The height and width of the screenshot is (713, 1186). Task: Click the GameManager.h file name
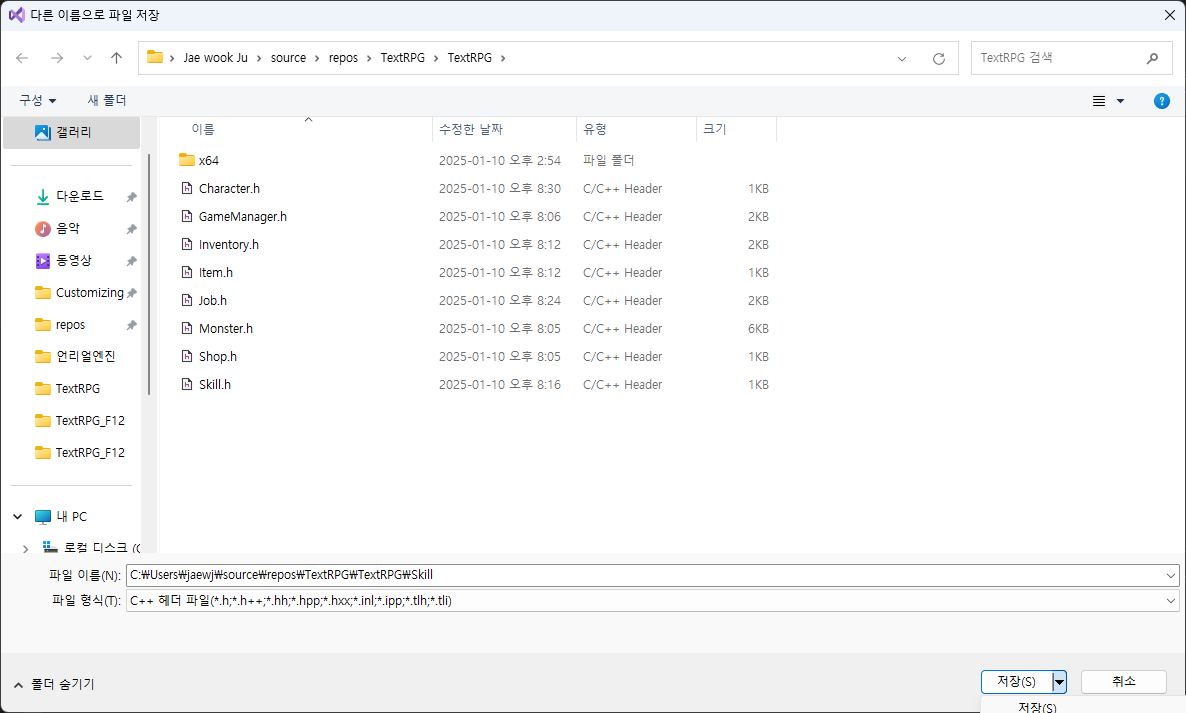click(243, 216)
